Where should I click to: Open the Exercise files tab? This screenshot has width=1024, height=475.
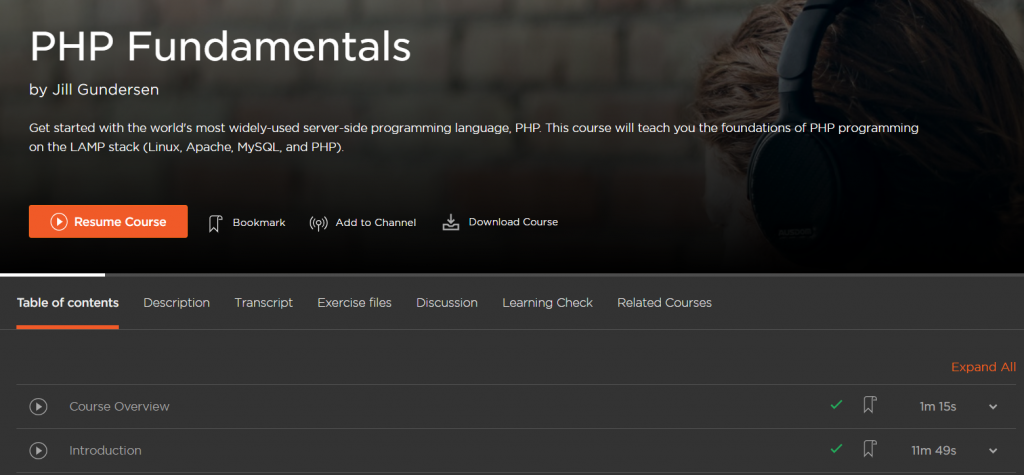tap(355, 303)
